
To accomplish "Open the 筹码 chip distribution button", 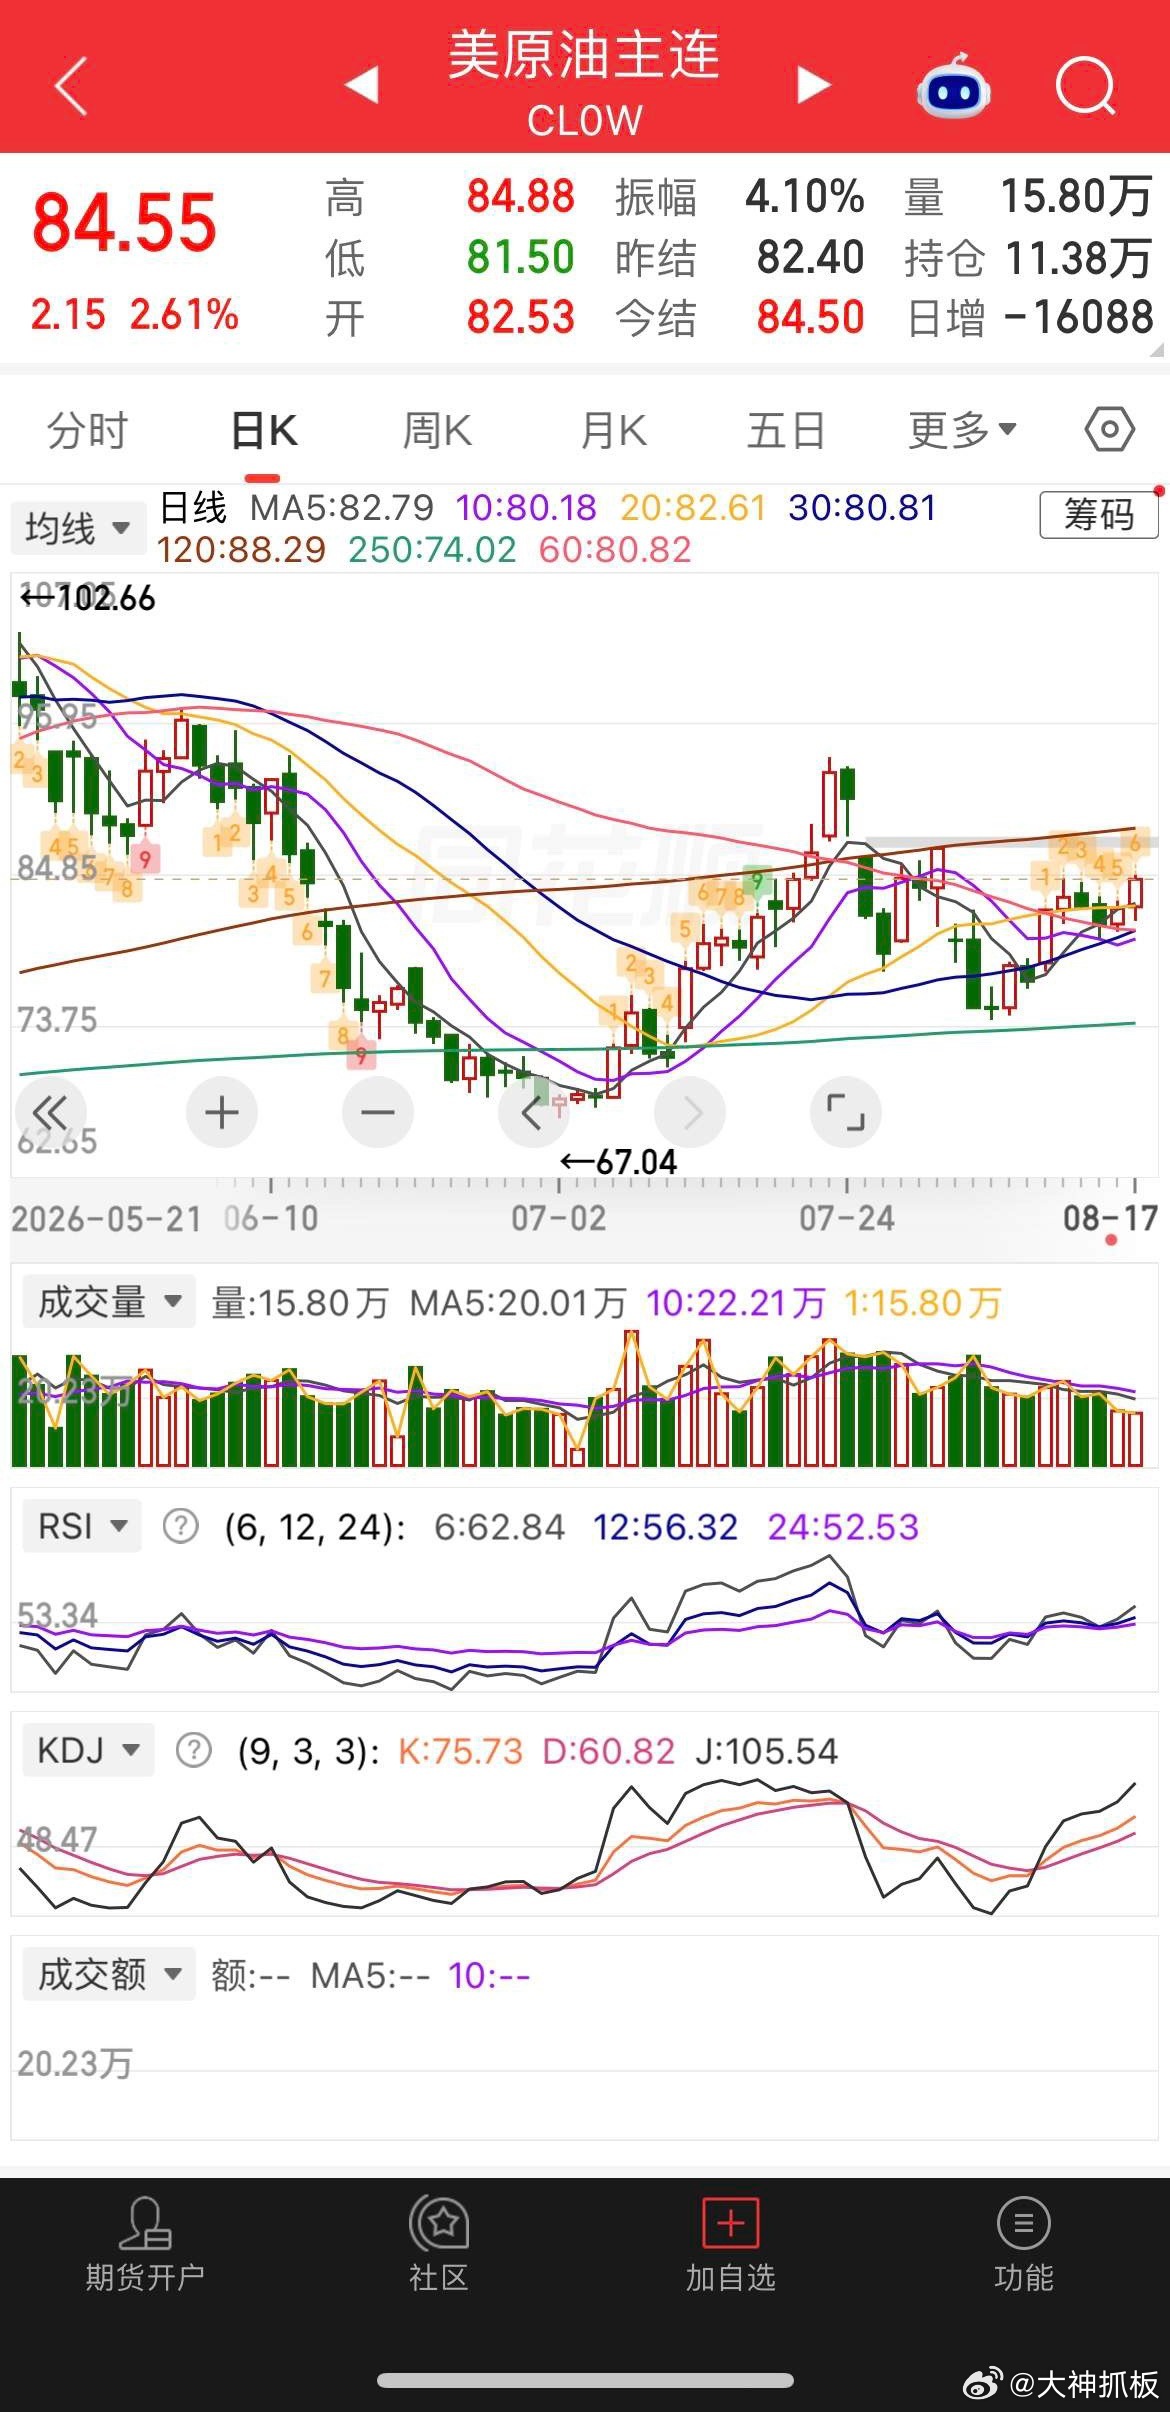I will (x=1099, y=515).
